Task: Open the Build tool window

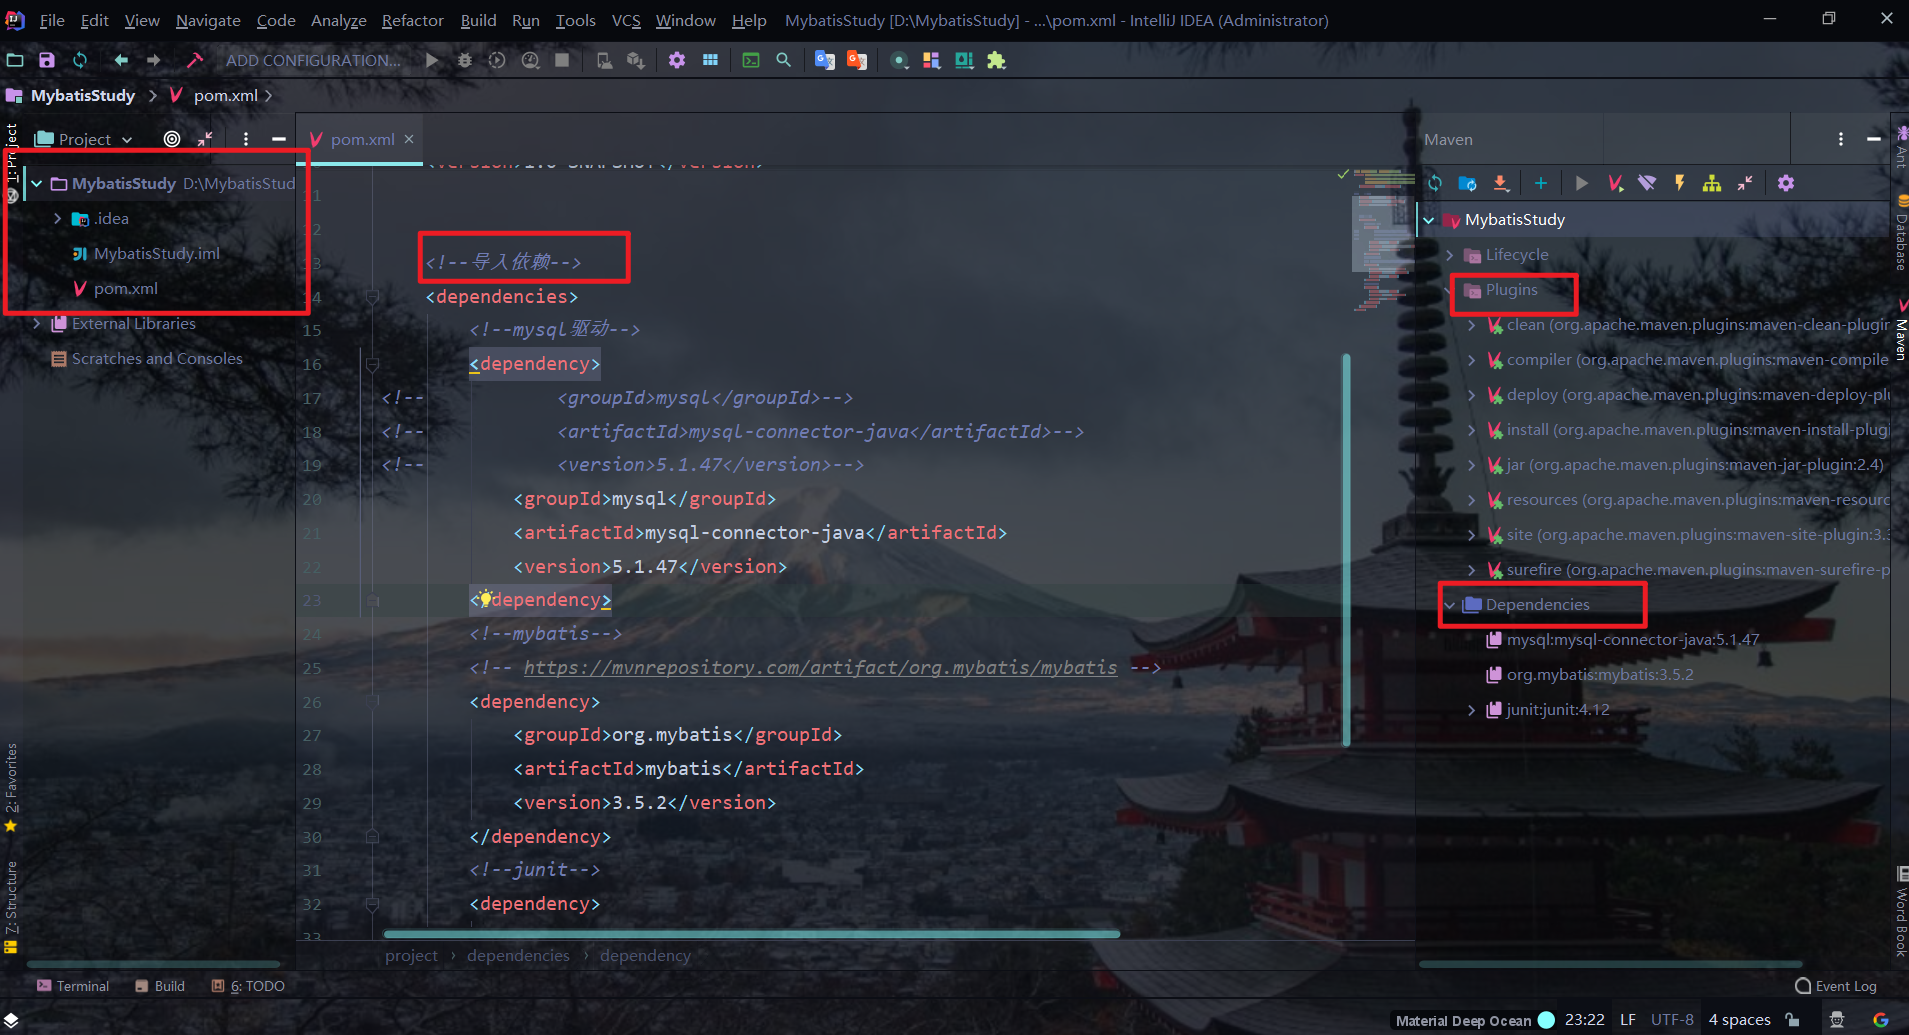Action: coord(160,986)
